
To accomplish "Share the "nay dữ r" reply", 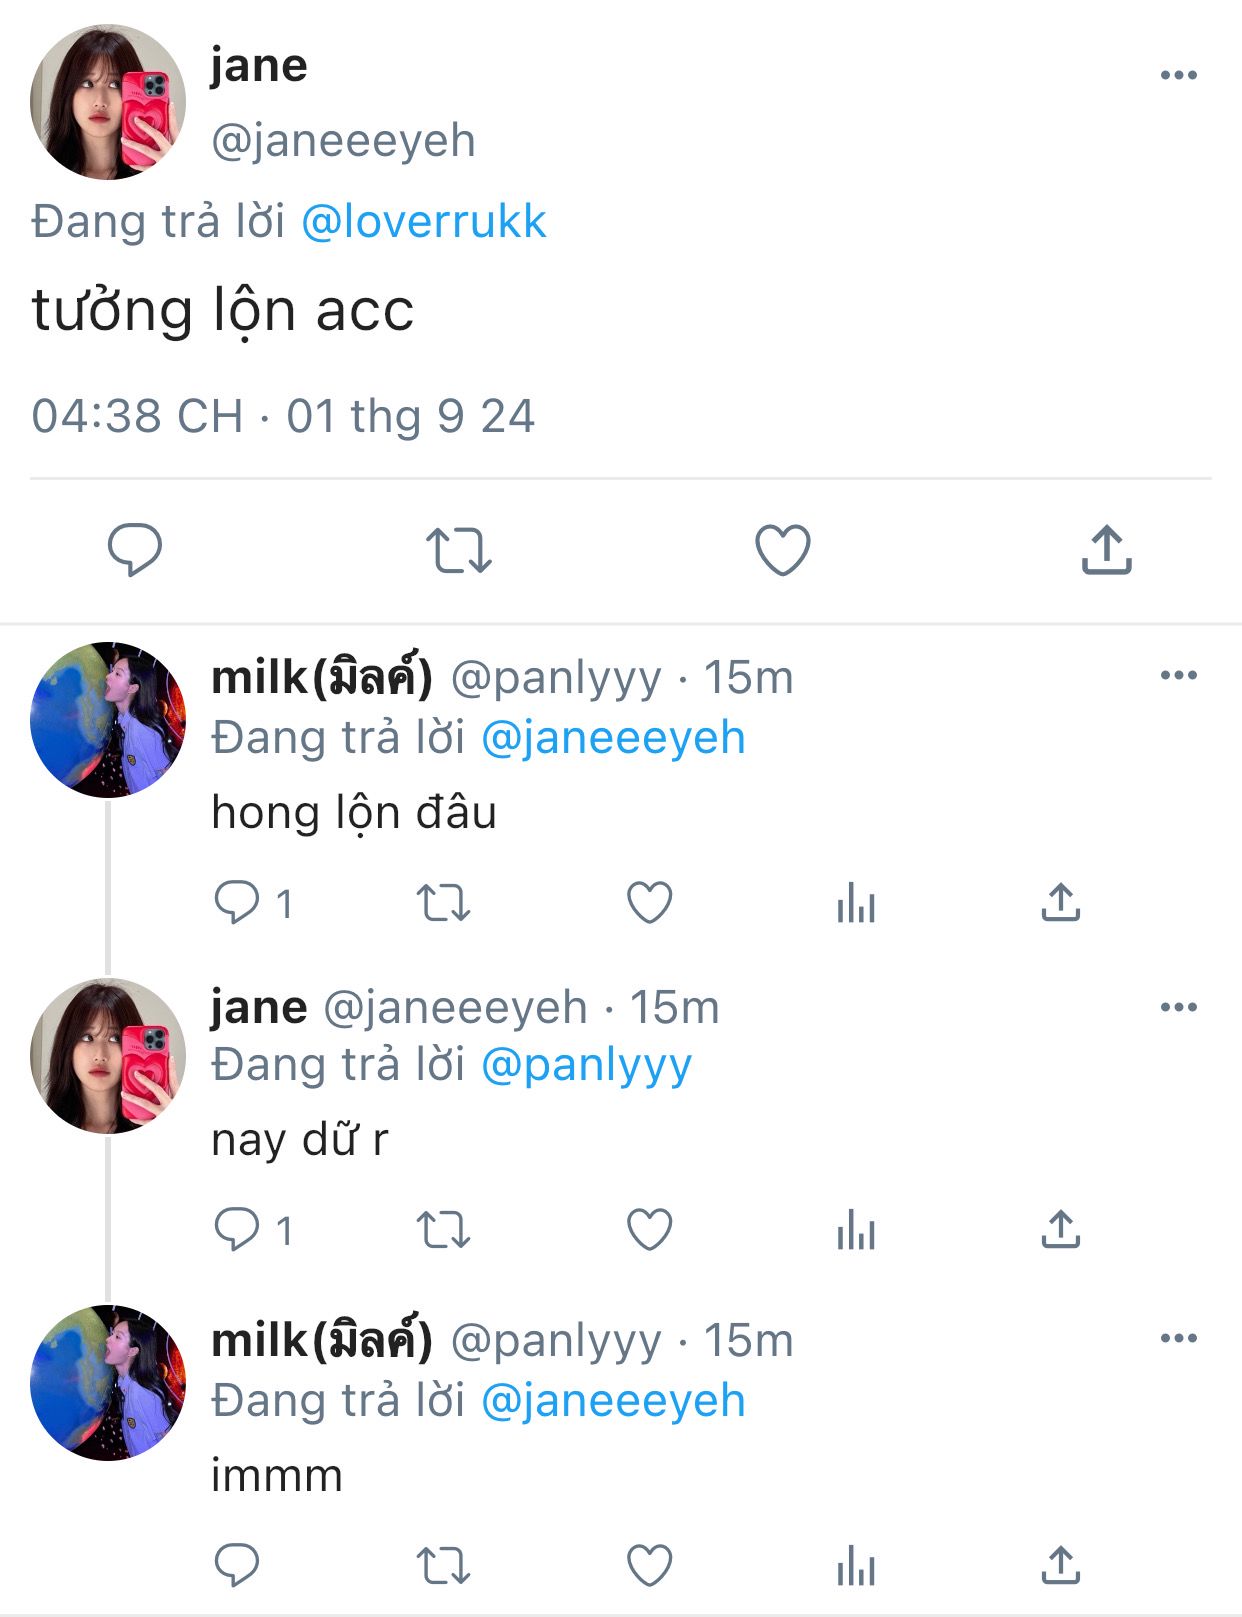I will [1061, 1229].
